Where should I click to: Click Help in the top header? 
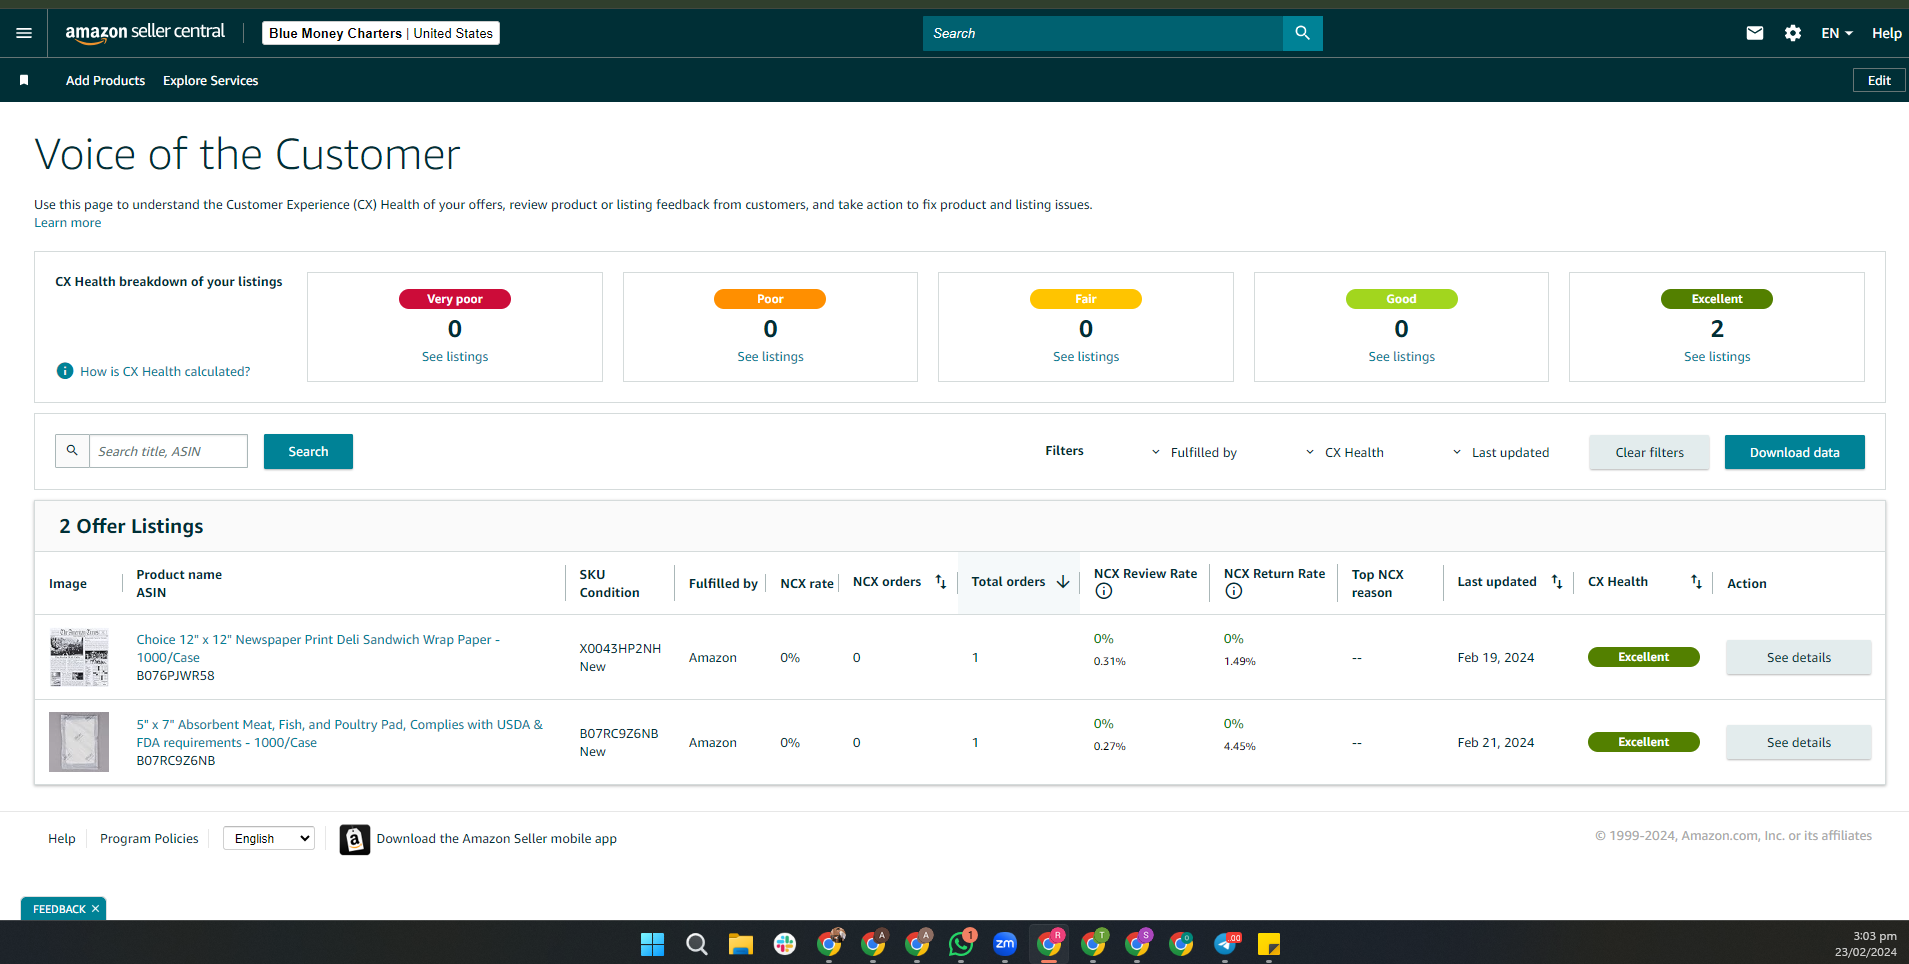point(1886,33)
